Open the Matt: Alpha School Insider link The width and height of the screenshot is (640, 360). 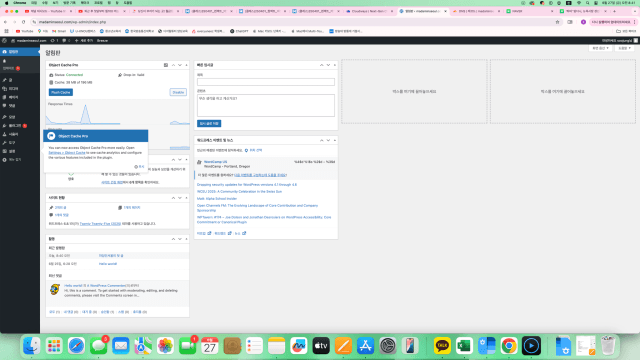[217, 198]
